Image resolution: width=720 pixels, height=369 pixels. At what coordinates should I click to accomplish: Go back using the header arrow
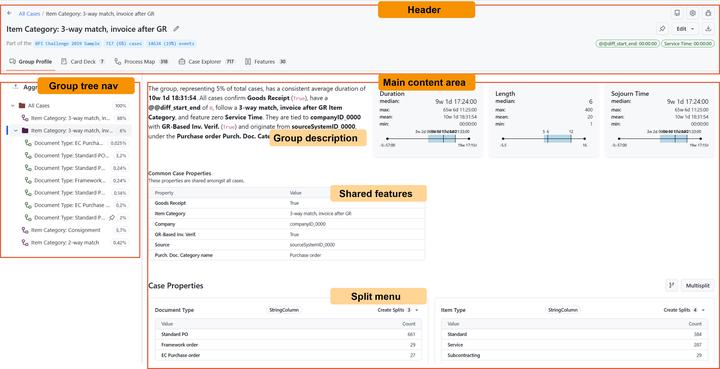(9, 13)
